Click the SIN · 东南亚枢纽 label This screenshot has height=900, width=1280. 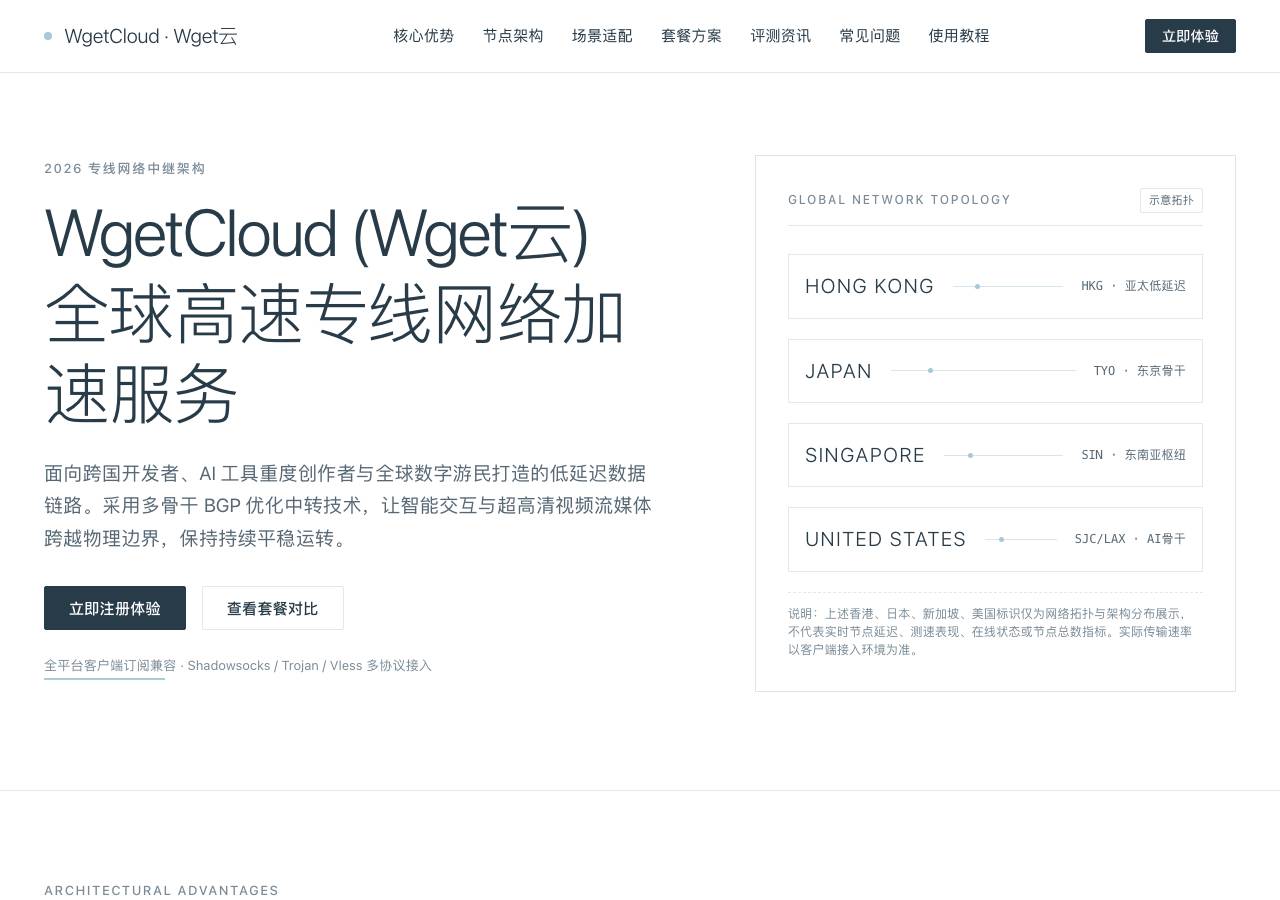click(1133, 455)
